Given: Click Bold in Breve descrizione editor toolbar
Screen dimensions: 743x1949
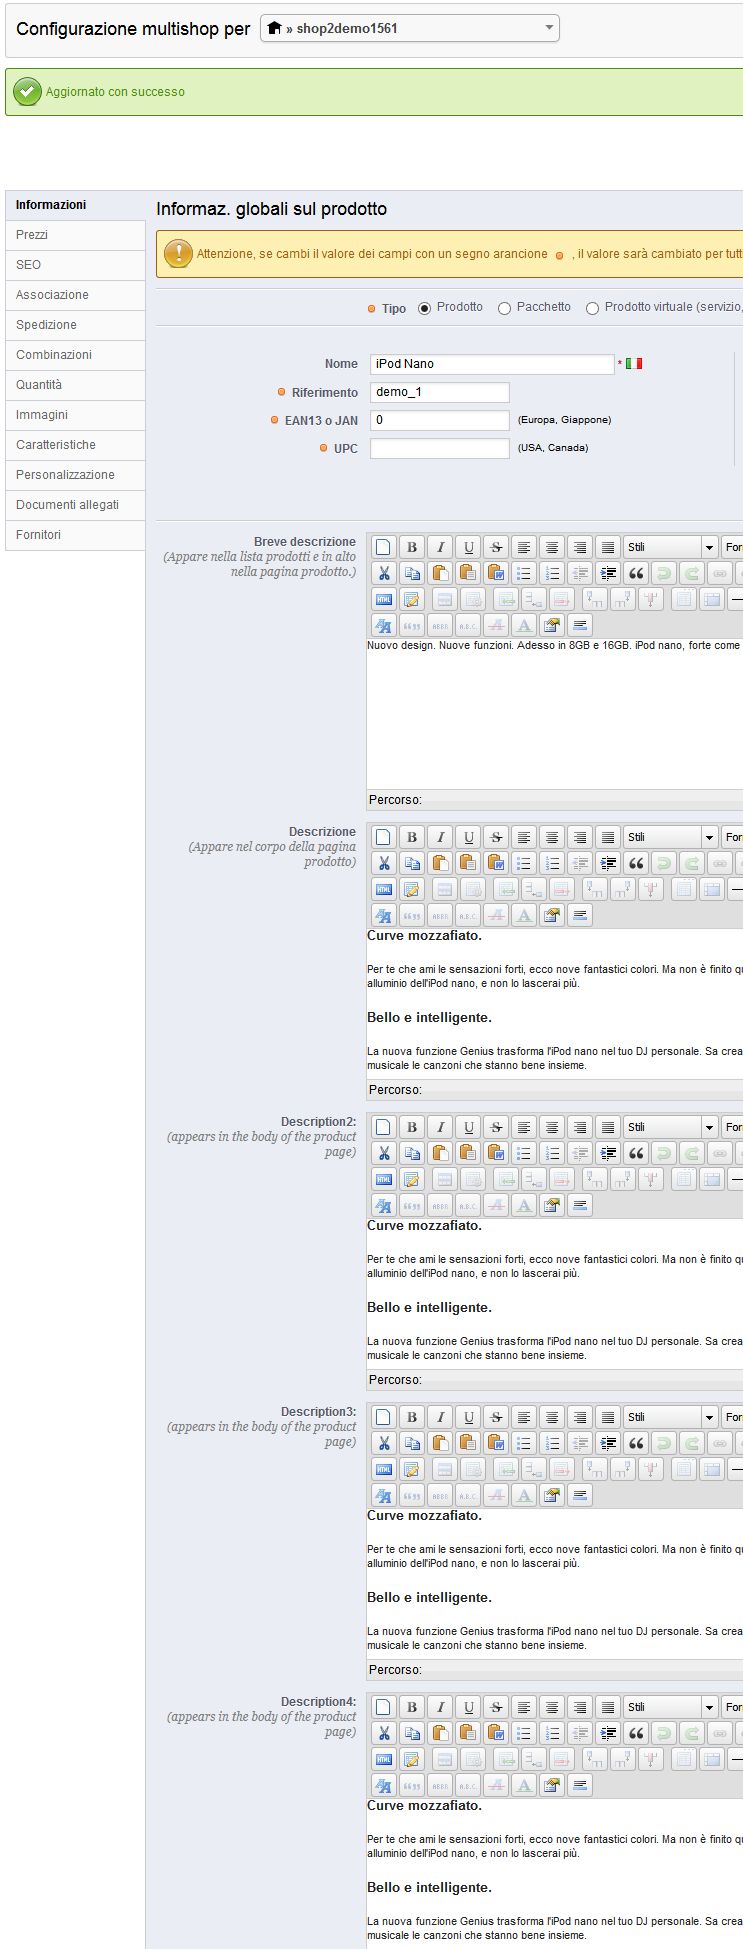Looking at the screenshot, I should pos(411,547).
